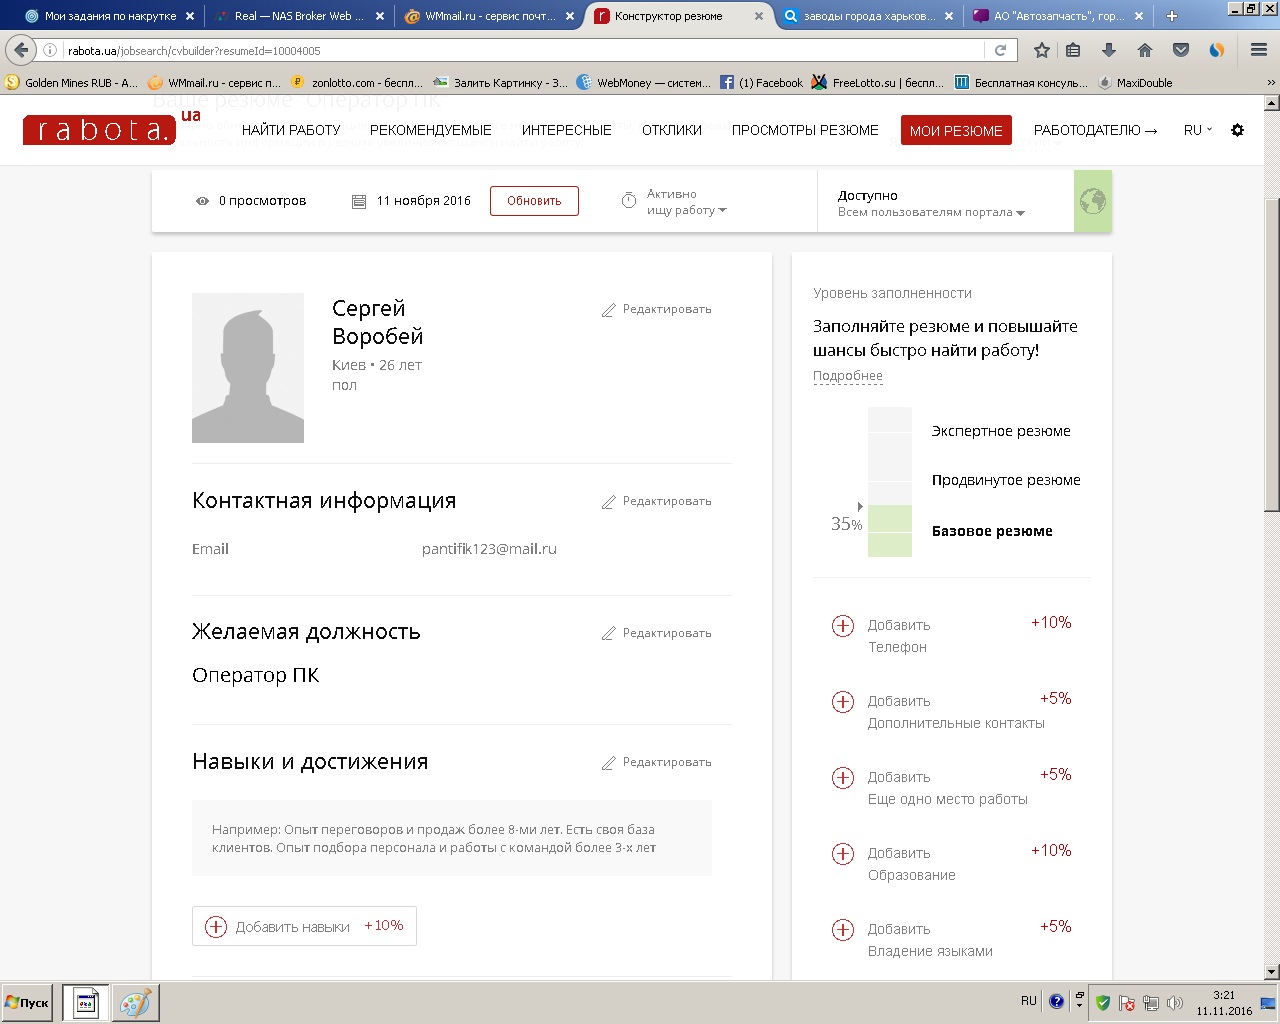Edit Контактная информация via Редактировать
The height and width of the screenshot is (1024, 1280).
(657, 502)
